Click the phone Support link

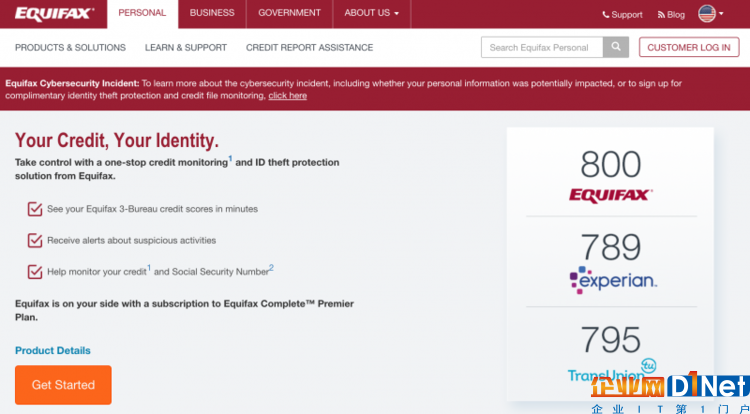tap(622, 15)
